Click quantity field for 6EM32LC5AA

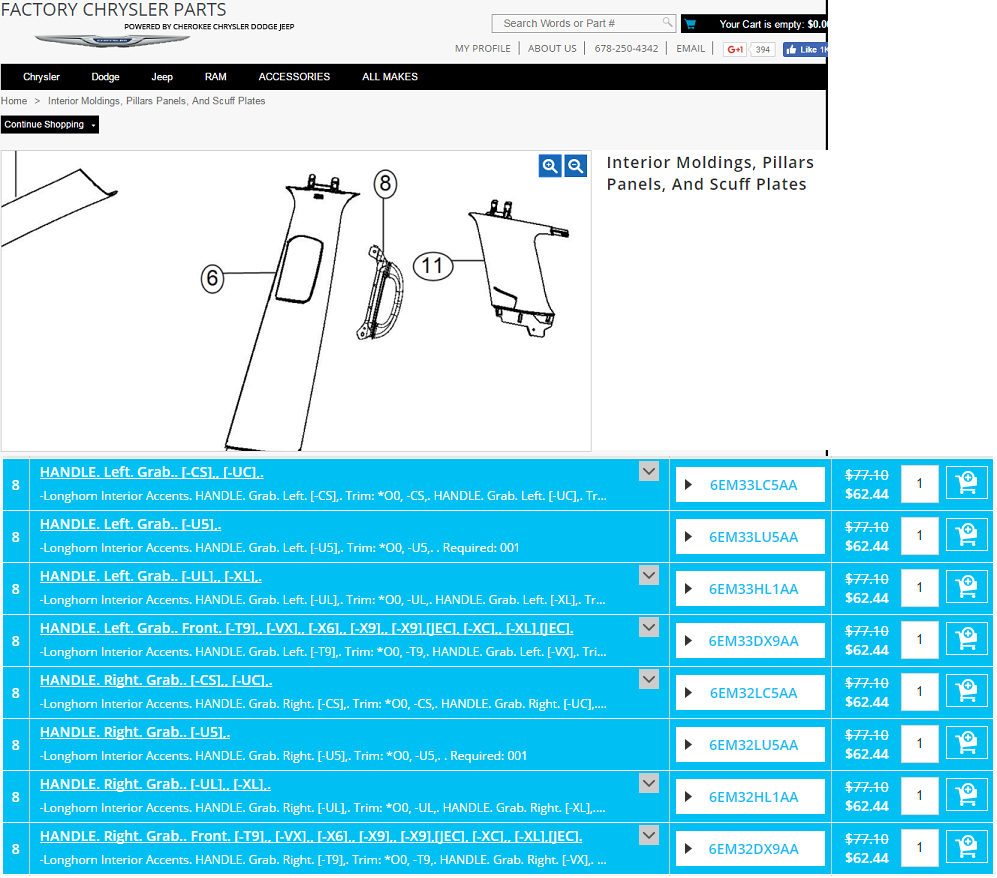919,692
